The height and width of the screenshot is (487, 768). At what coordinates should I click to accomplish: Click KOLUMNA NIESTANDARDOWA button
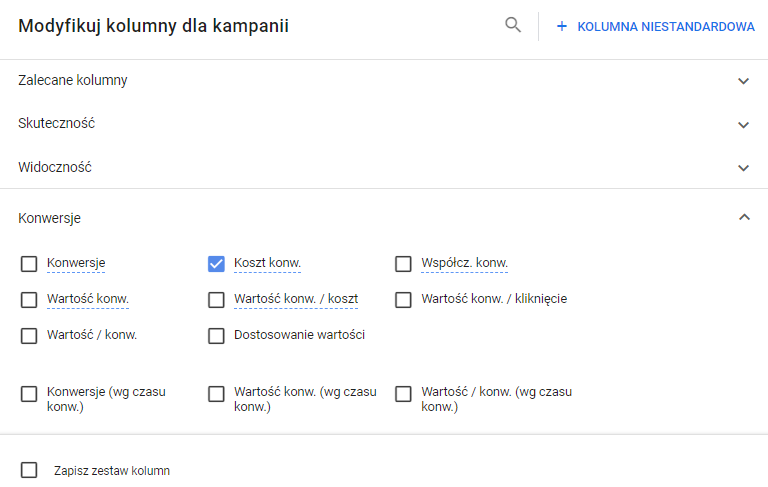click(x=665, y=27)
